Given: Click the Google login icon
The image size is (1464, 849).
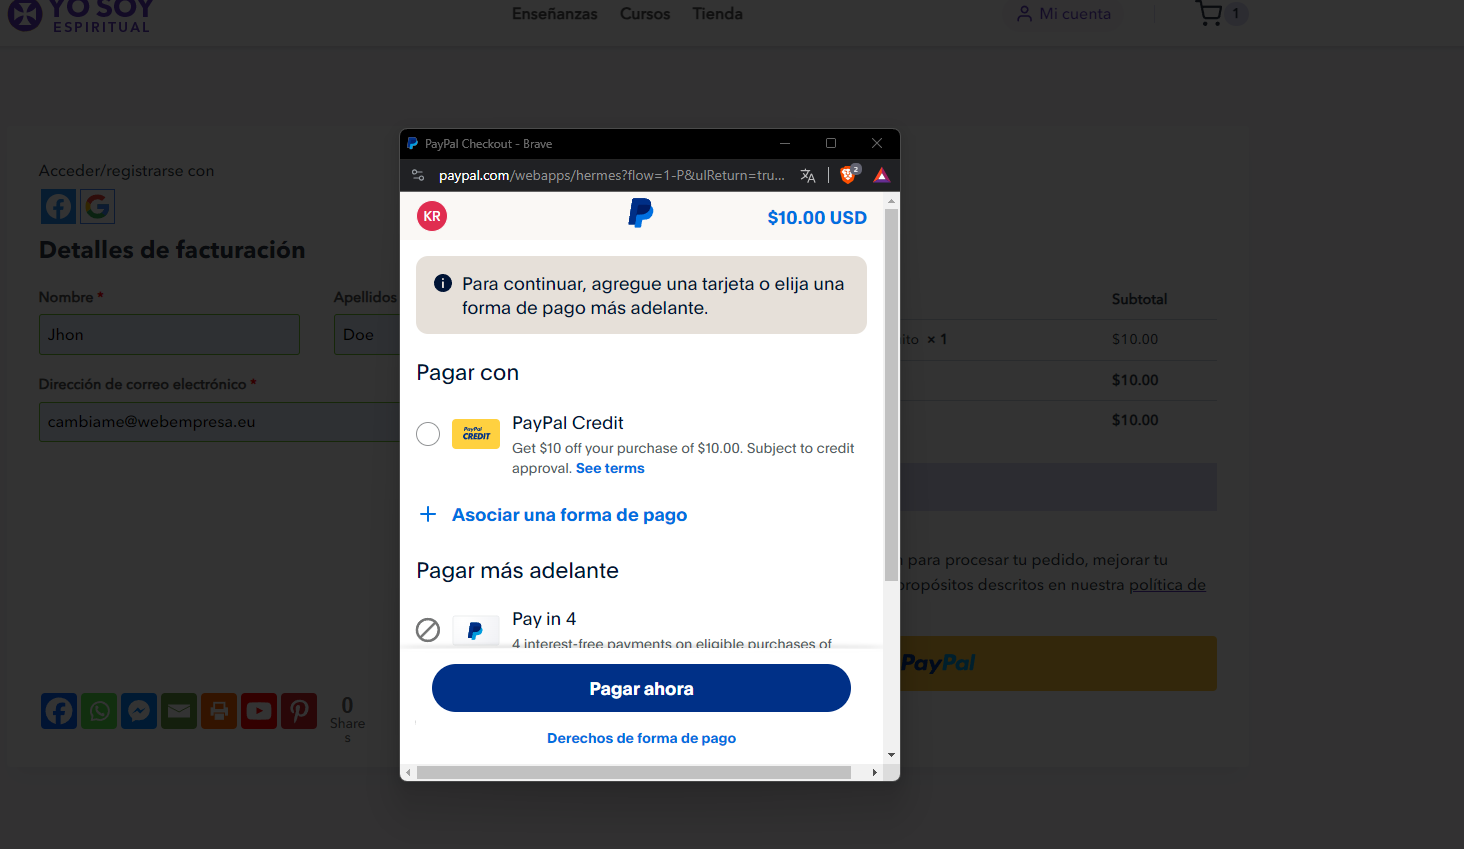Looking at the screenshot, I should click(97, 207).
